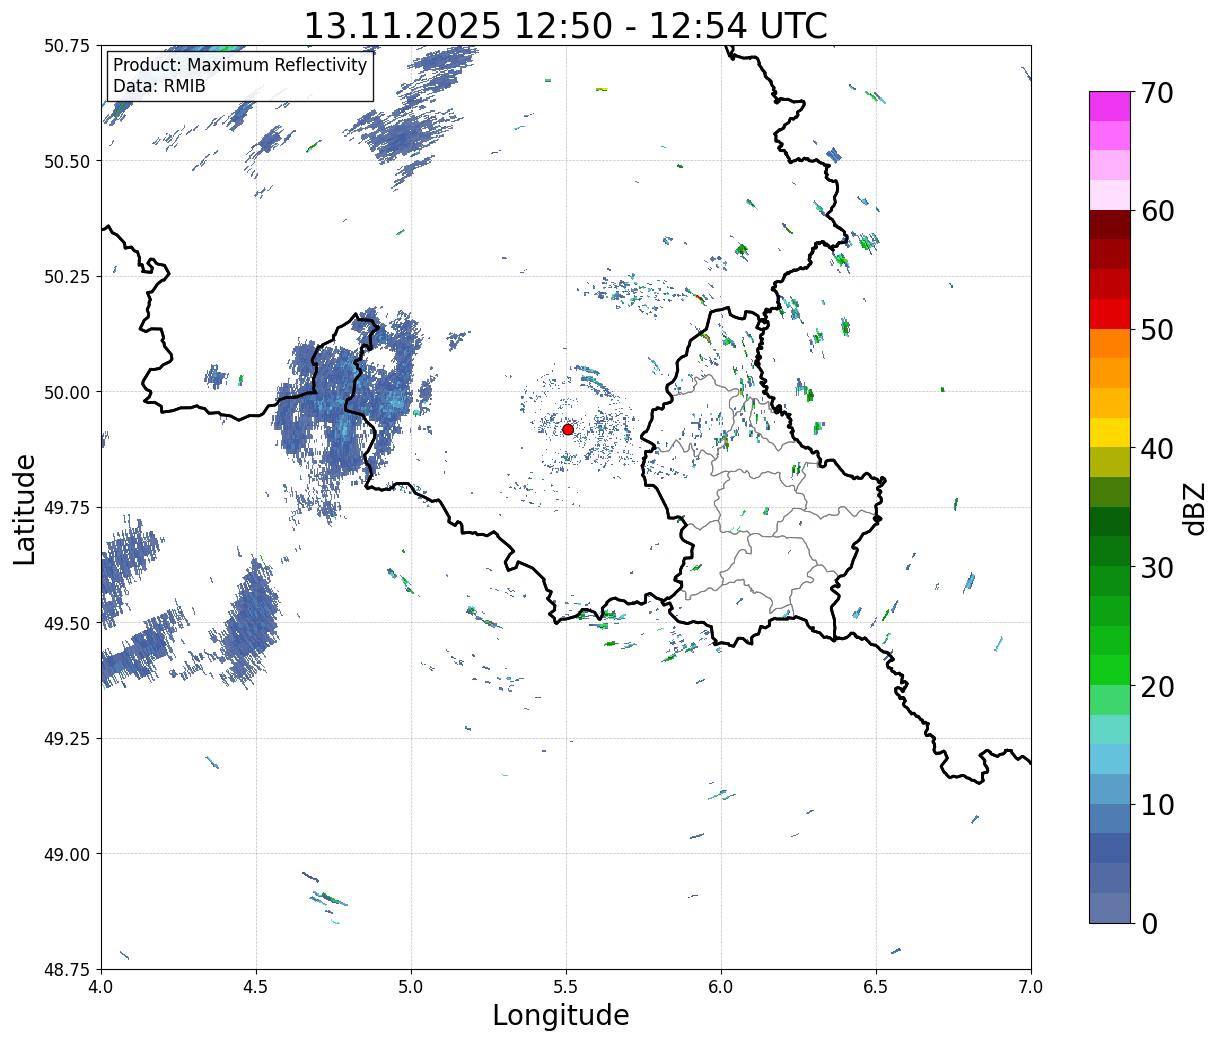The height and width of the screenshot is (1040, 1219).
Task: Click the colorbar tick label 20
Action: pyautogui.click(x=1156, y=687)
